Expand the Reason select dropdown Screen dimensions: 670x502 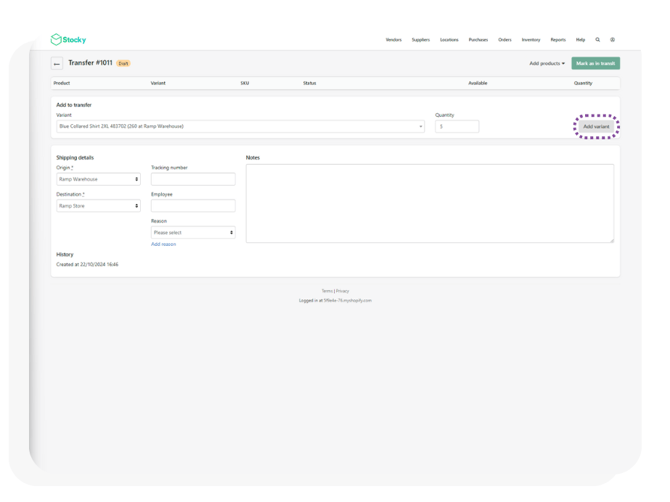coord(193,232)
